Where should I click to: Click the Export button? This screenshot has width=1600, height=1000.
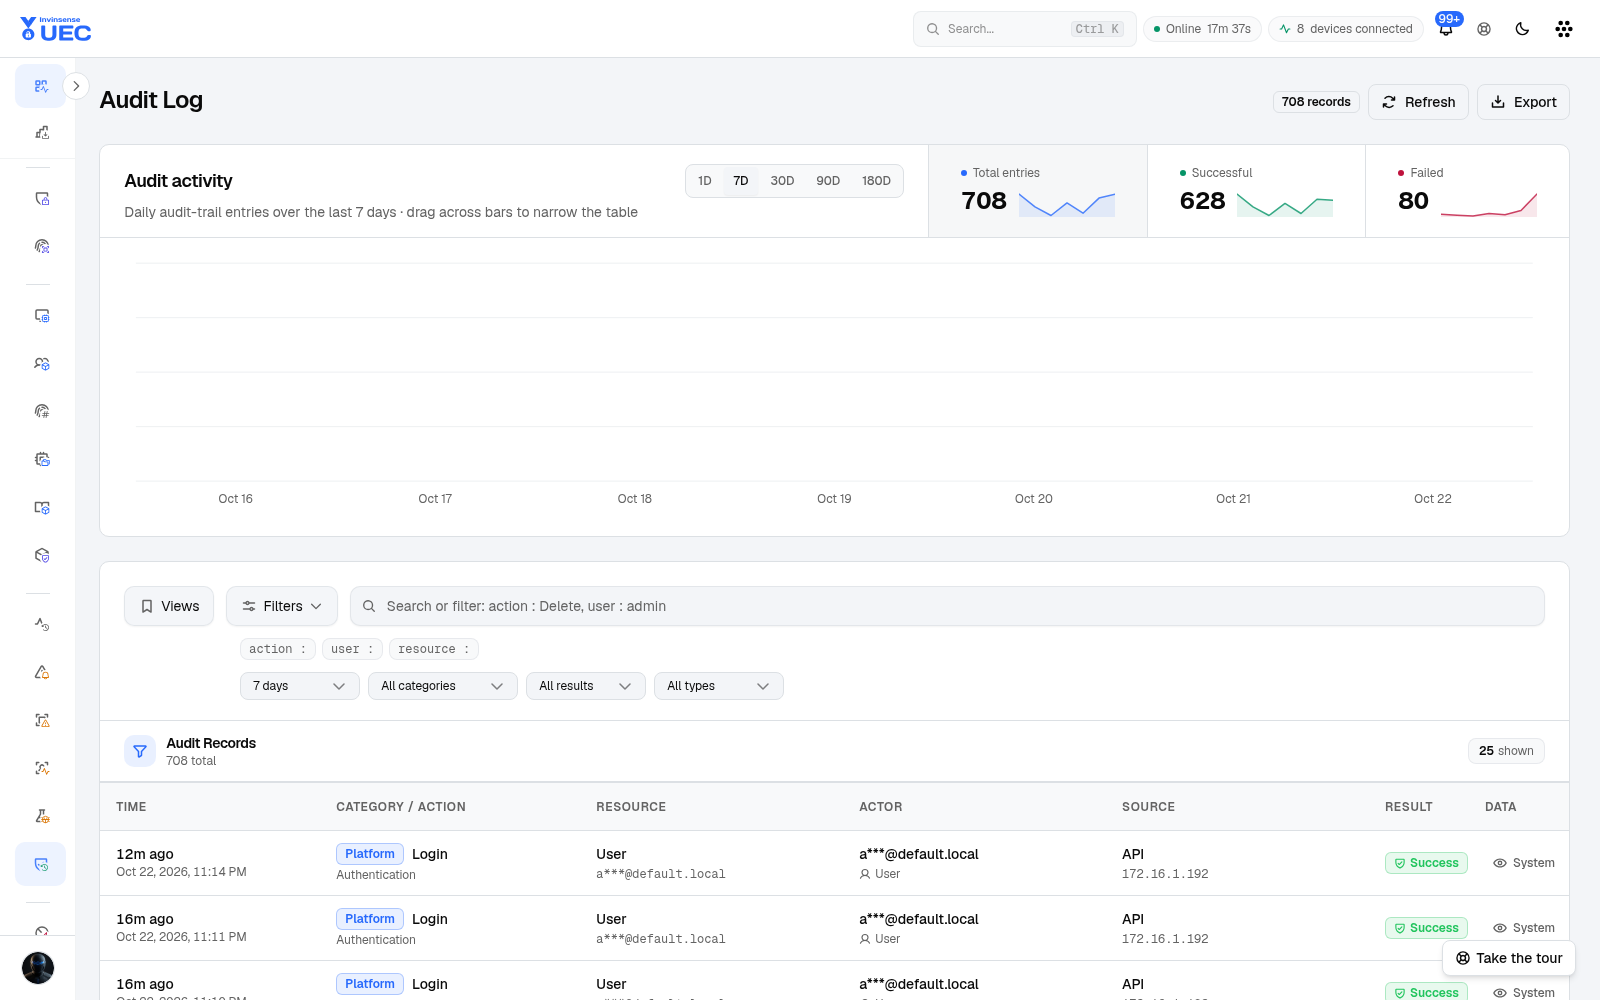tap(1523, 102)
